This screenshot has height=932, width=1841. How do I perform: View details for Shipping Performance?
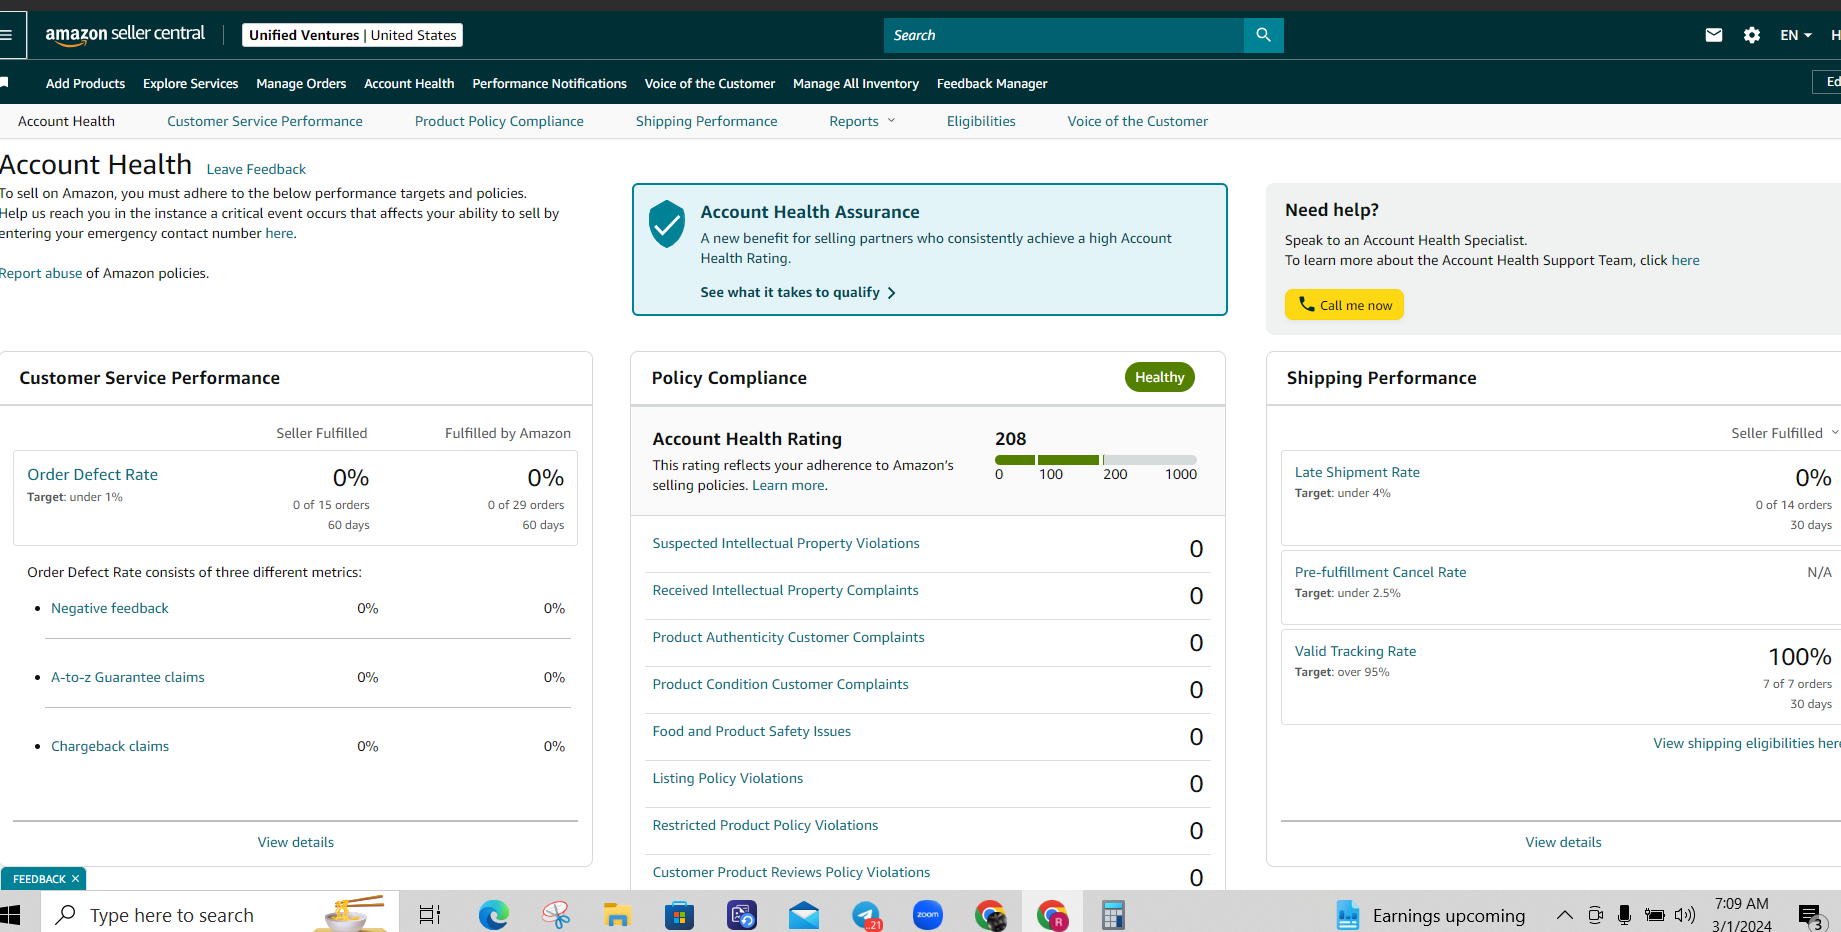click(x=1563, y=842)
